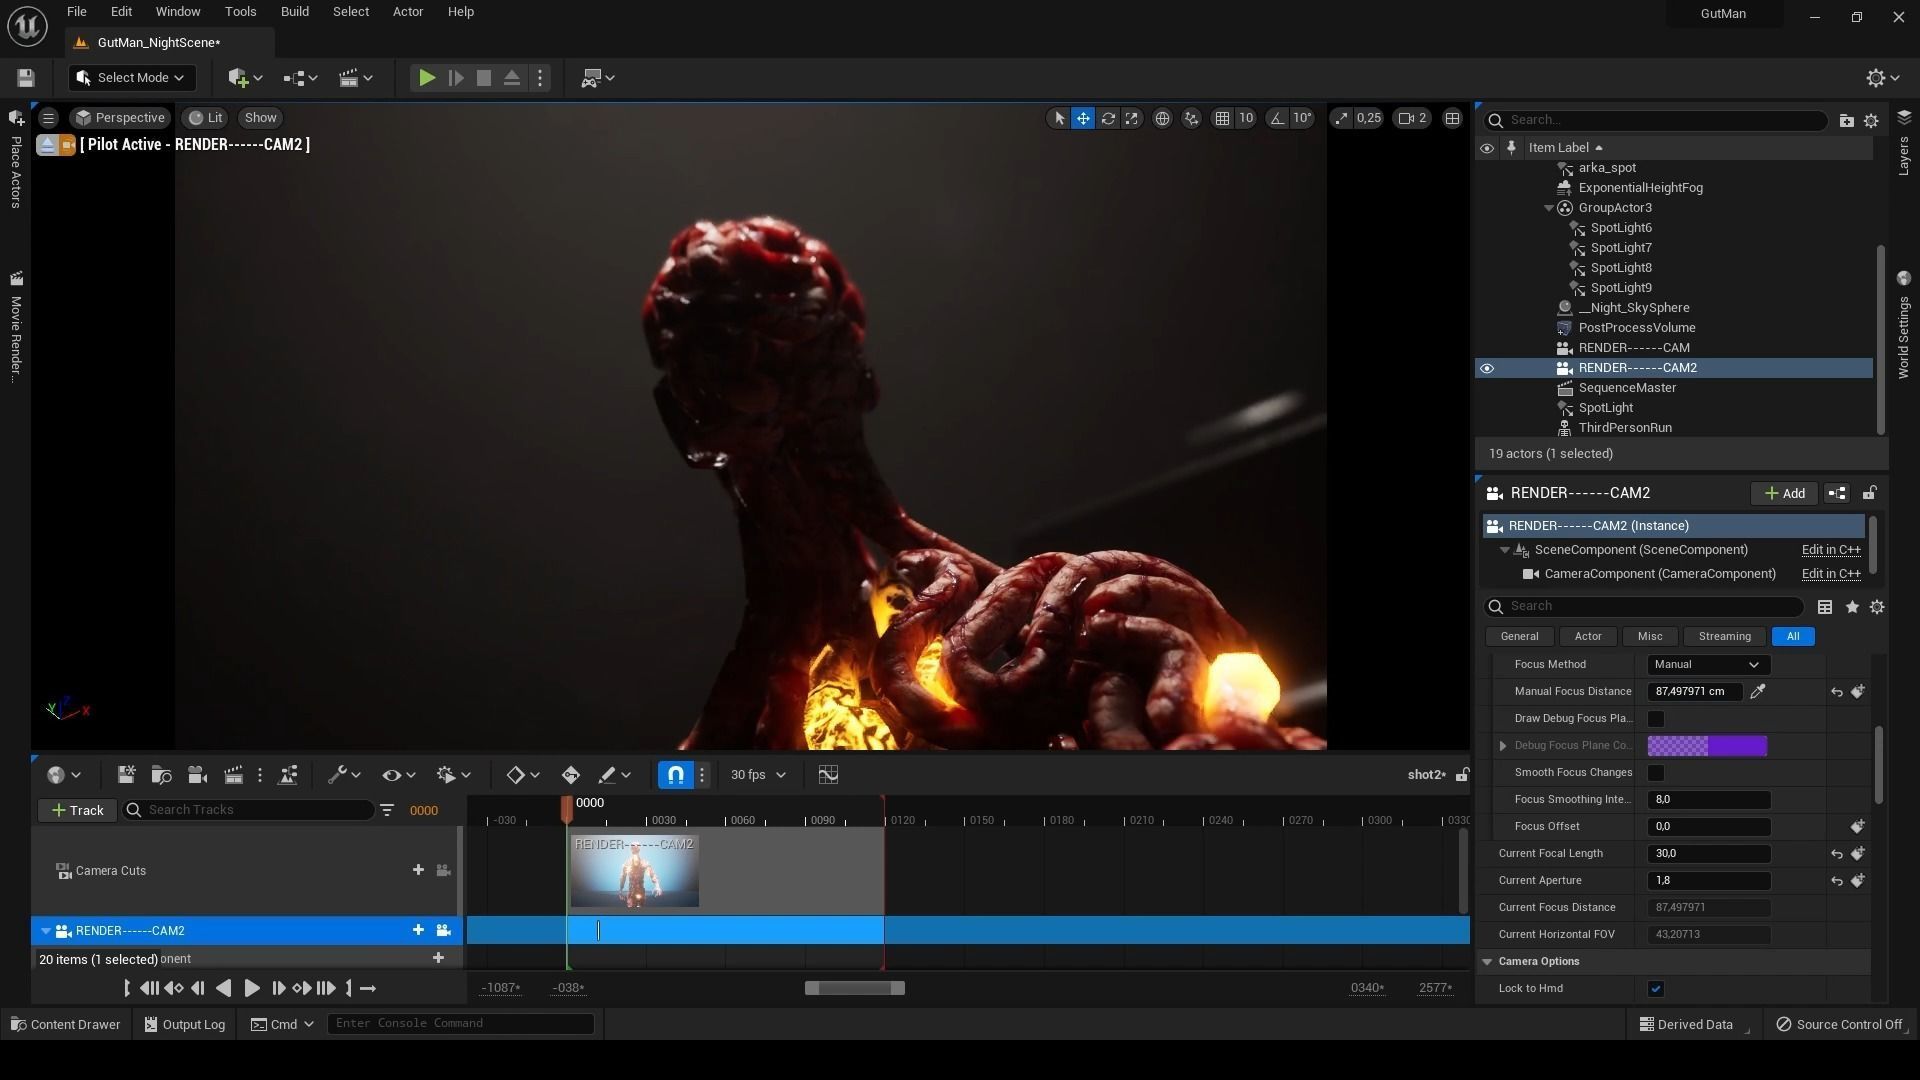This screenshot has height=1080, width=1920.
Task: Open the Content Drawer
Action: point(65,1024)
